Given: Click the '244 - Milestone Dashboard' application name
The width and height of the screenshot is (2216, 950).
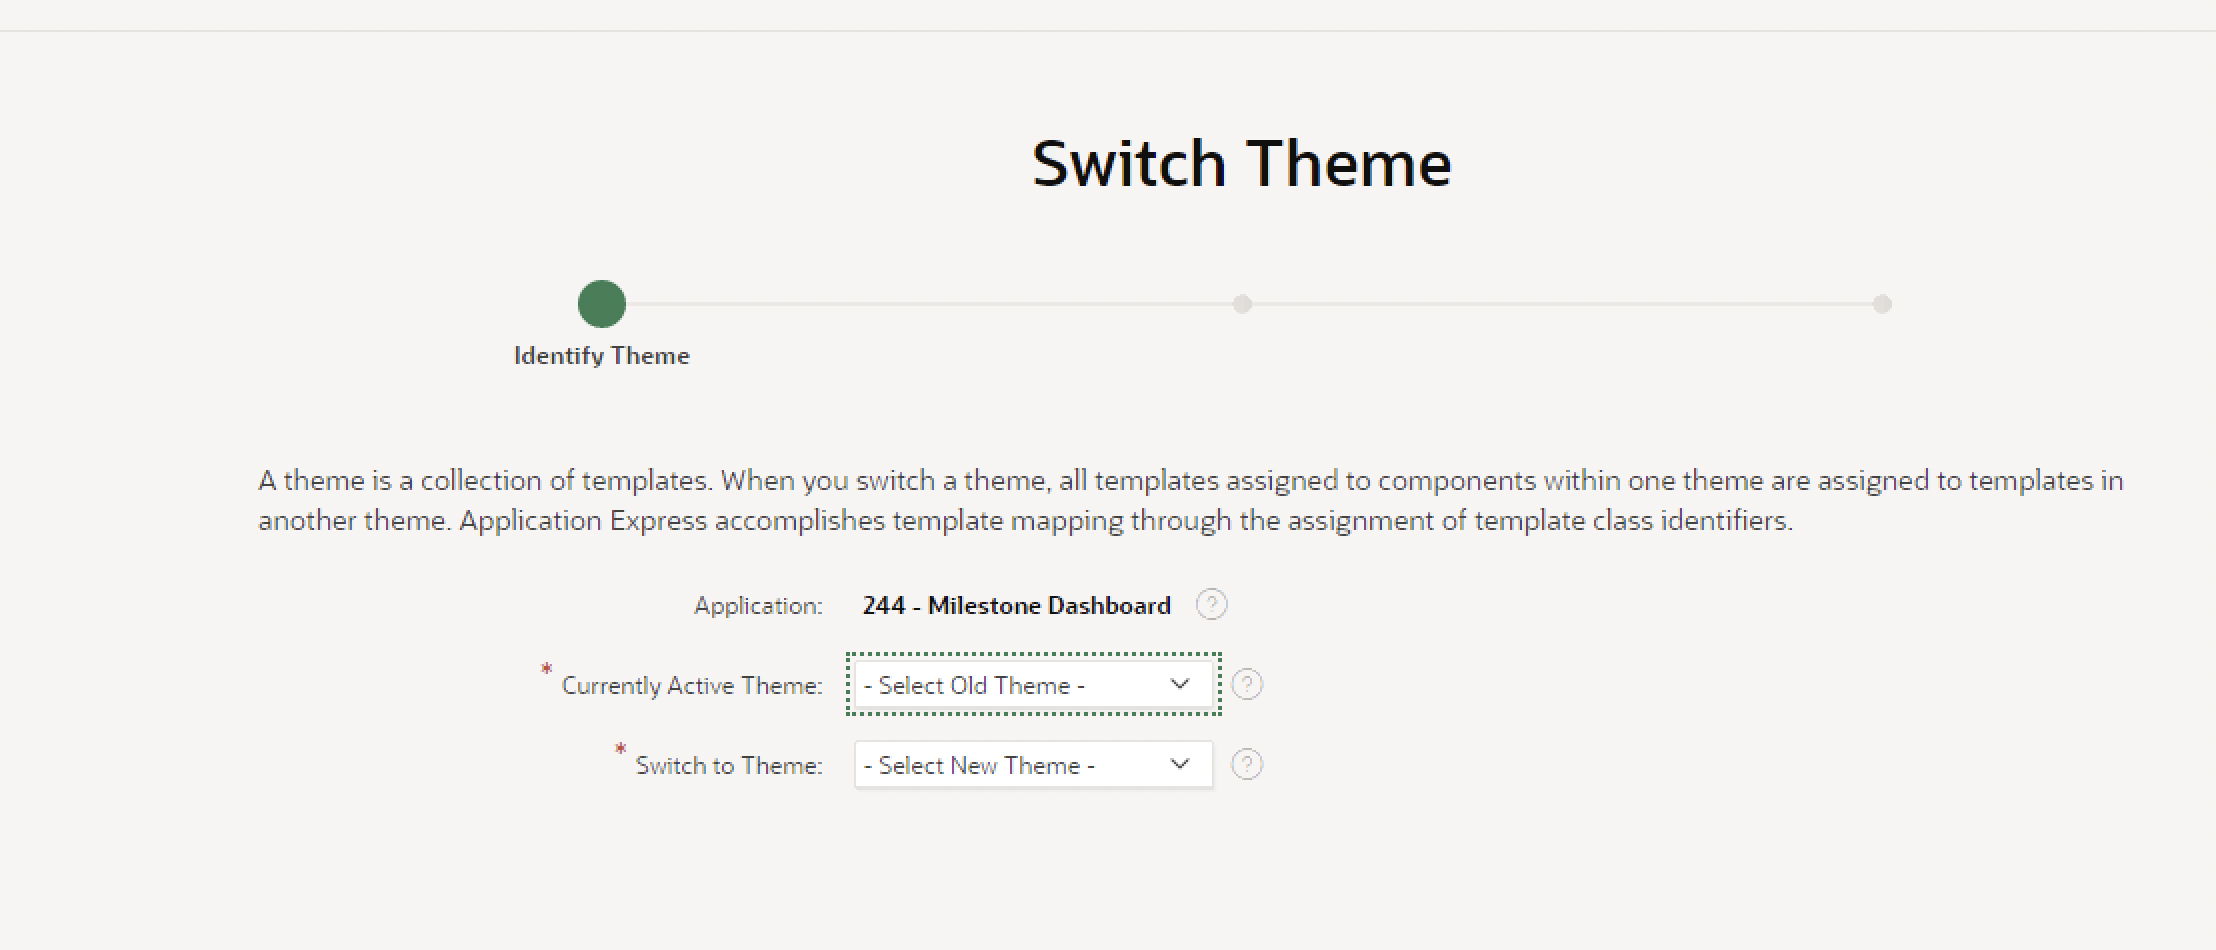Looking at the screenshot, I should tap(1018, 604).
